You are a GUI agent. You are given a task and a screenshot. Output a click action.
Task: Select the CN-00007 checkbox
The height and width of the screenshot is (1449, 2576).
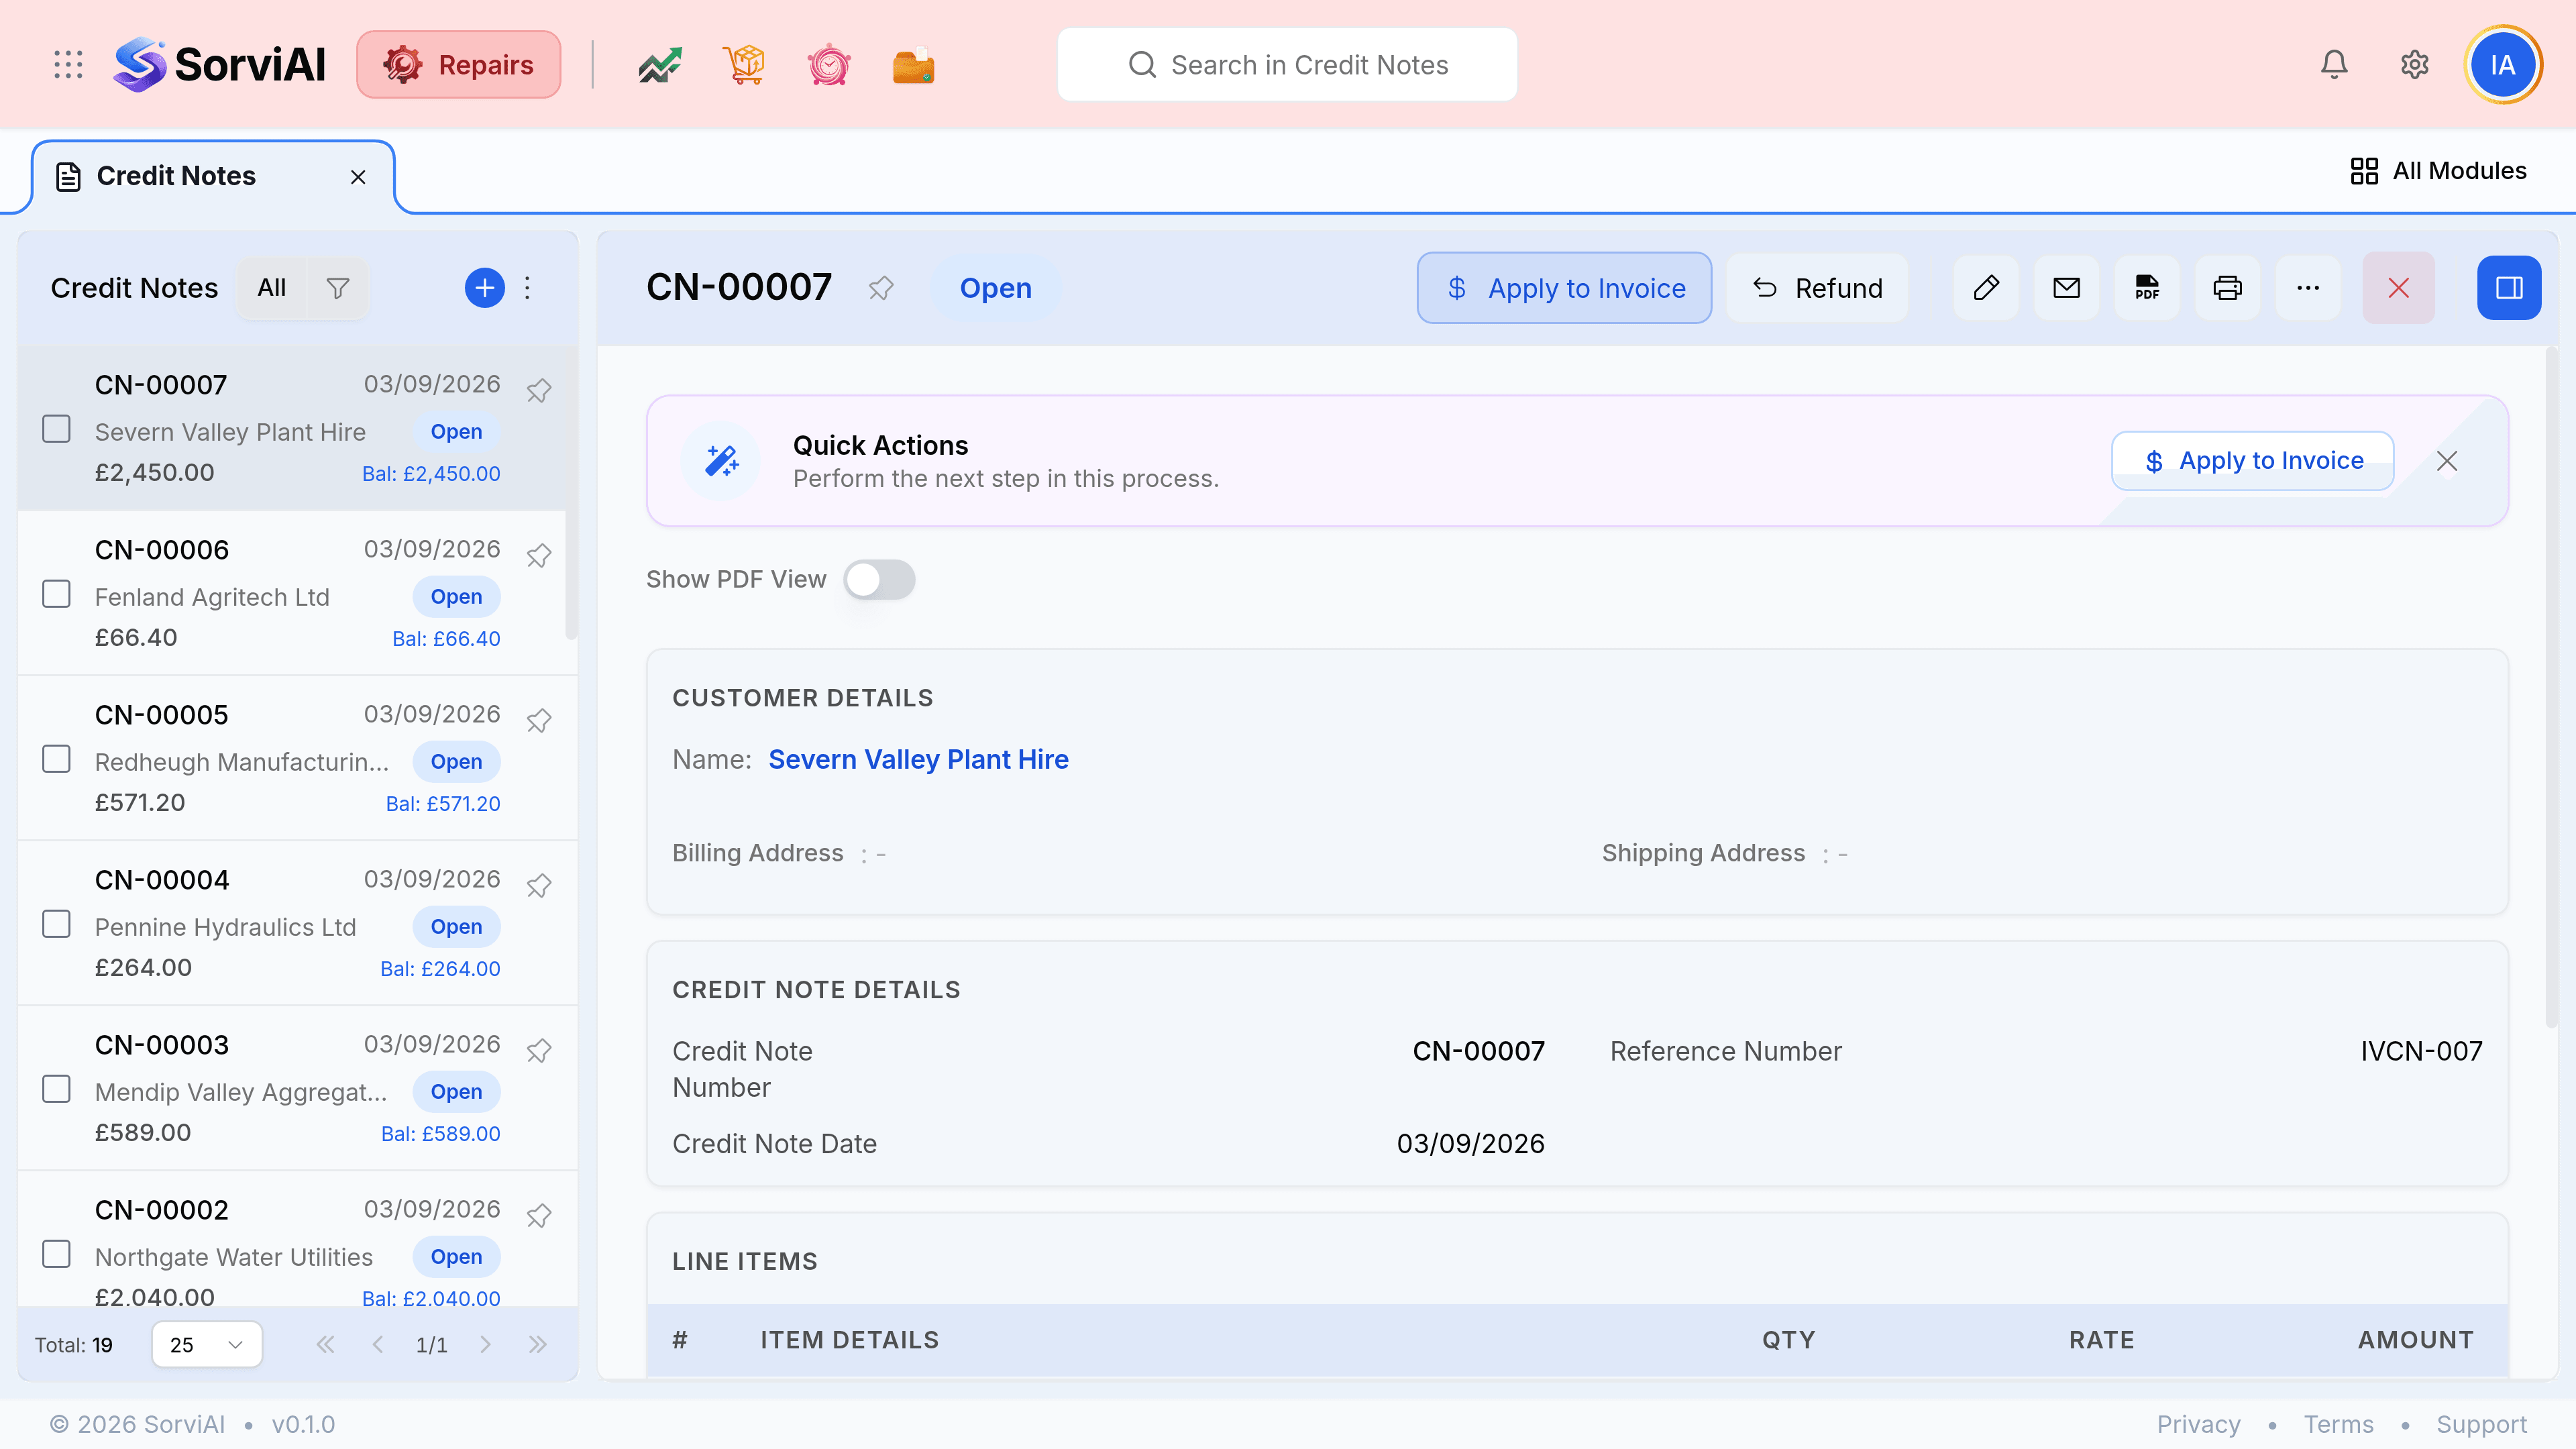pyautogui.click(x=57, y=429)
